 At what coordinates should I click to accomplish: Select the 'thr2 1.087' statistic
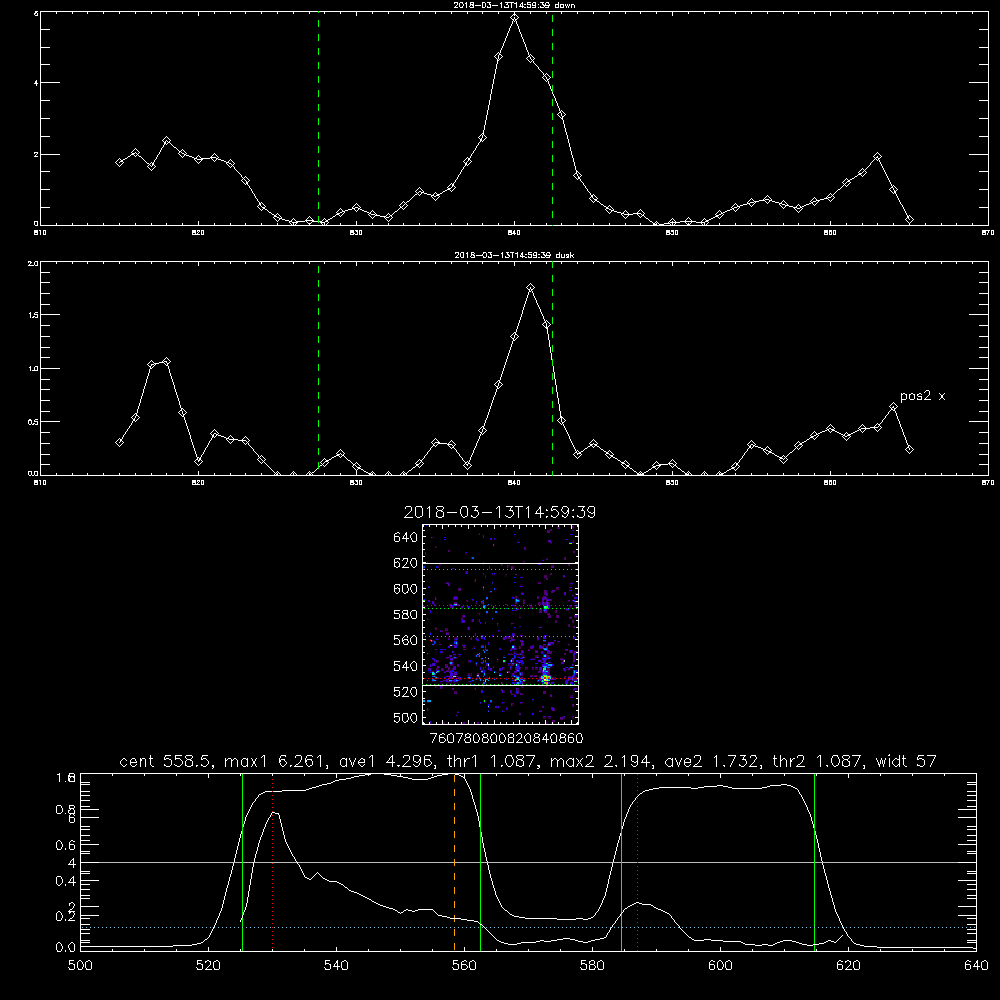[818, 761]
